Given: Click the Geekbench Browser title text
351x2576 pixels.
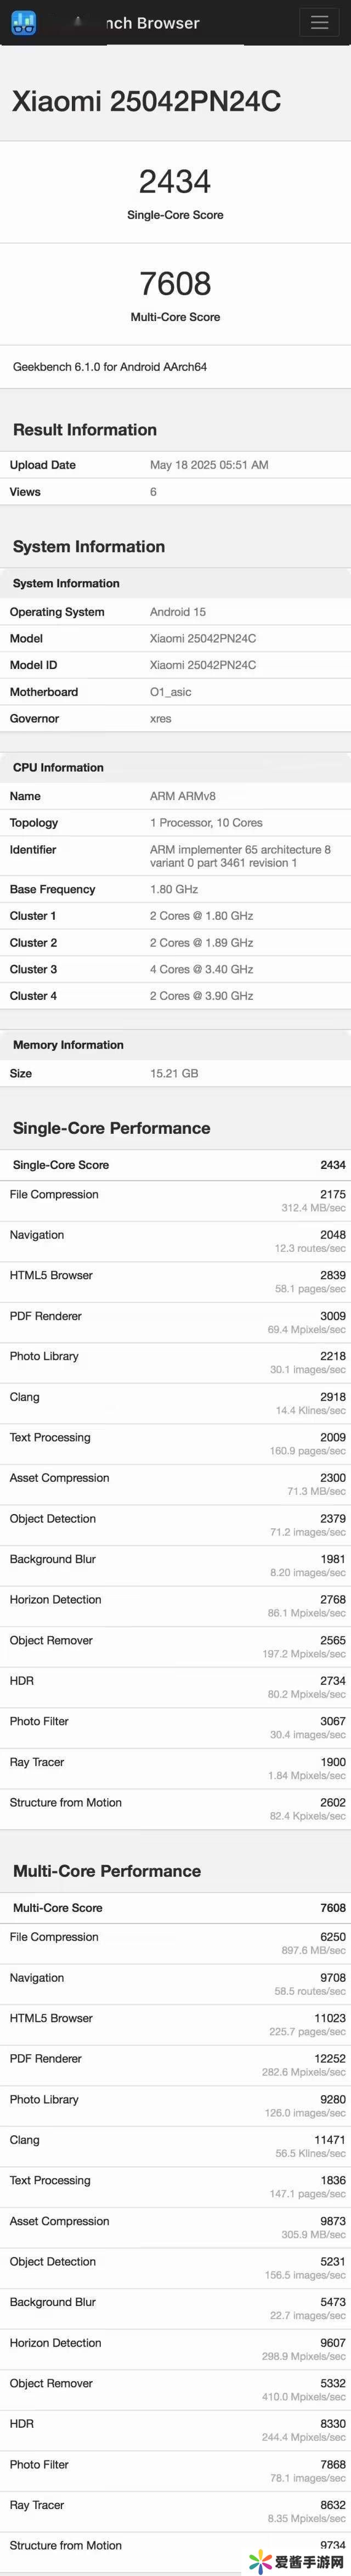Looking at the screenshot, I should tap(150, 23).
